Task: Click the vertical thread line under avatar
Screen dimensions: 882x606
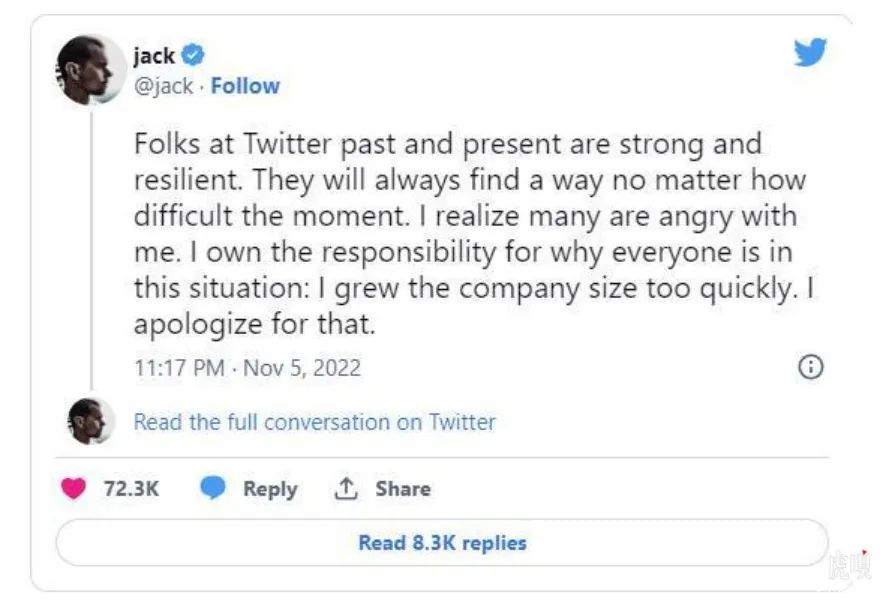Action: pyautogui.click(x=91, y=250)
